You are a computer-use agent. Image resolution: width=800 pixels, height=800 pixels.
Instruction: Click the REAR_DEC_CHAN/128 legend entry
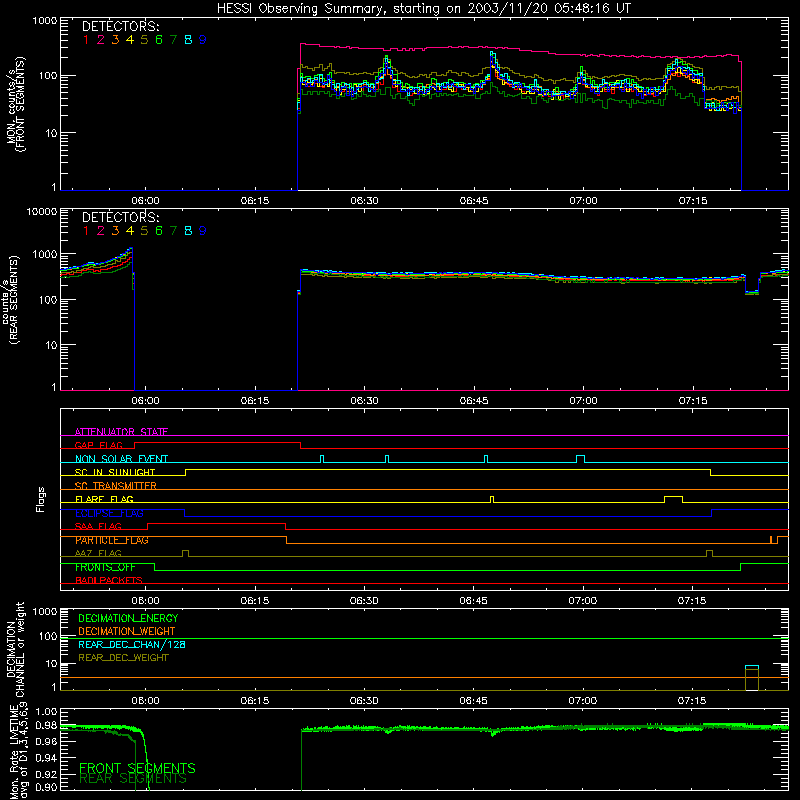tap(132, 644)
